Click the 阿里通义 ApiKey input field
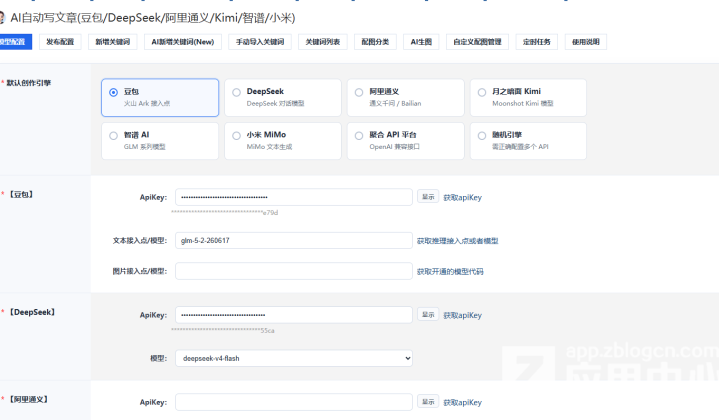719x420 pixels. (293, 402)
